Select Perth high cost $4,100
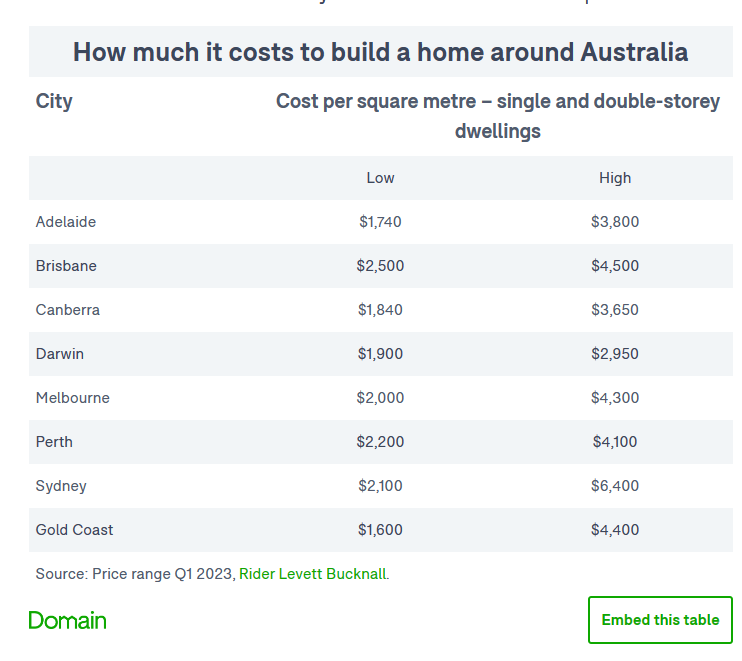Screen dimensions: 742x661 coord(615,442)
